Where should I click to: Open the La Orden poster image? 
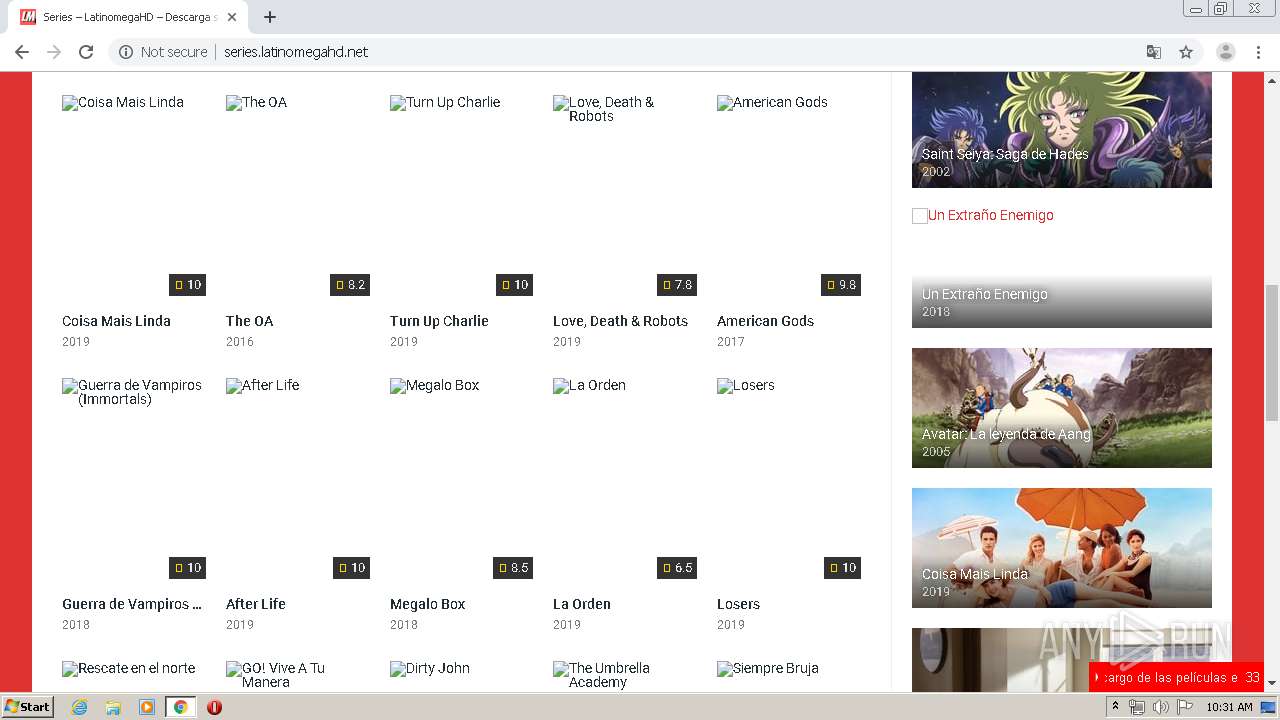click(625, 478)
